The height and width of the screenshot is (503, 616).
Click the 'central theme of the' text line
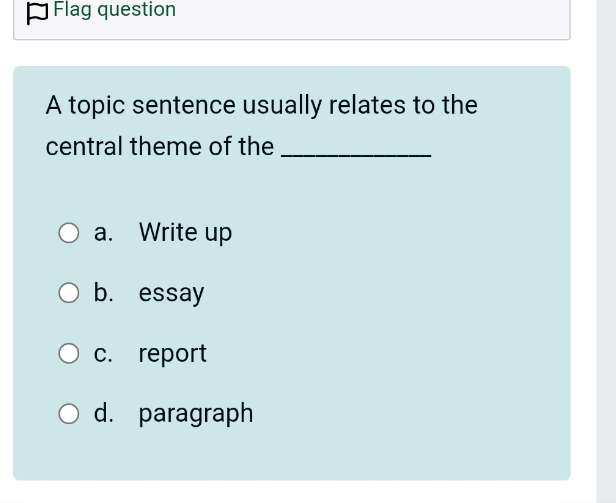pos(160,147)
